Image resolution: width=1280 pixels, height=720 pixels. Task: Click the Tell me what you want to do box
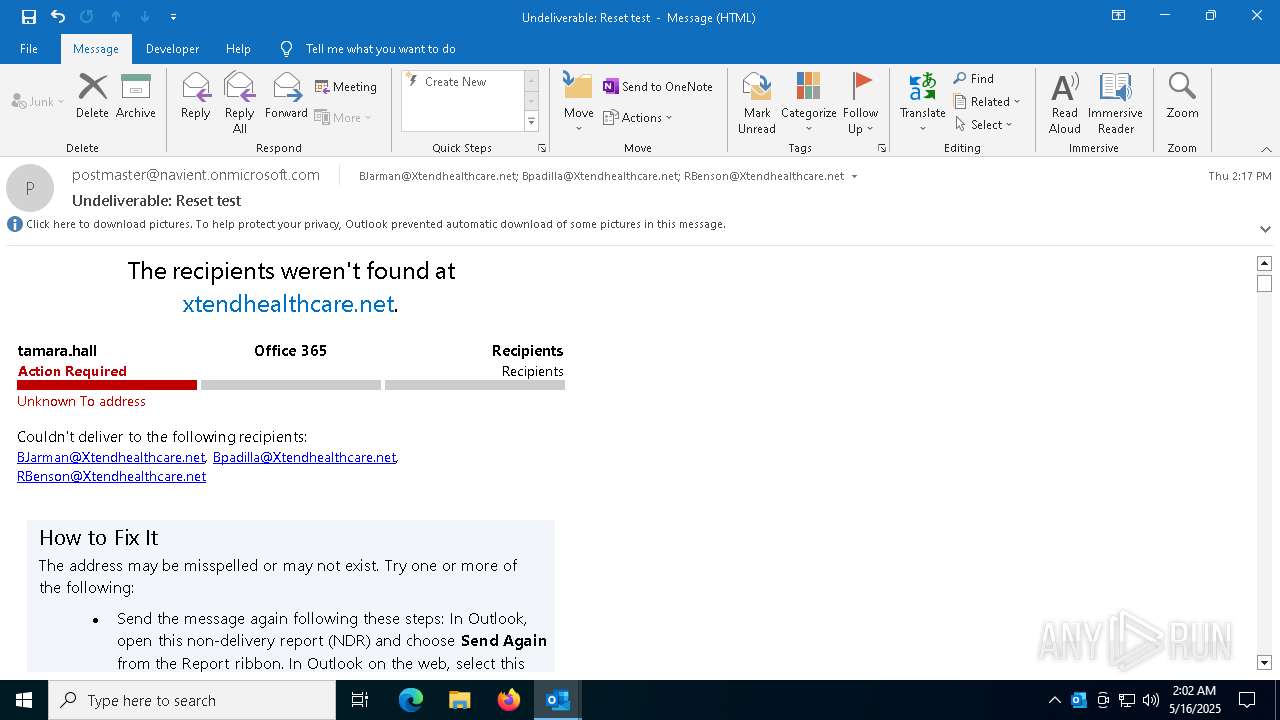(380, 49)
